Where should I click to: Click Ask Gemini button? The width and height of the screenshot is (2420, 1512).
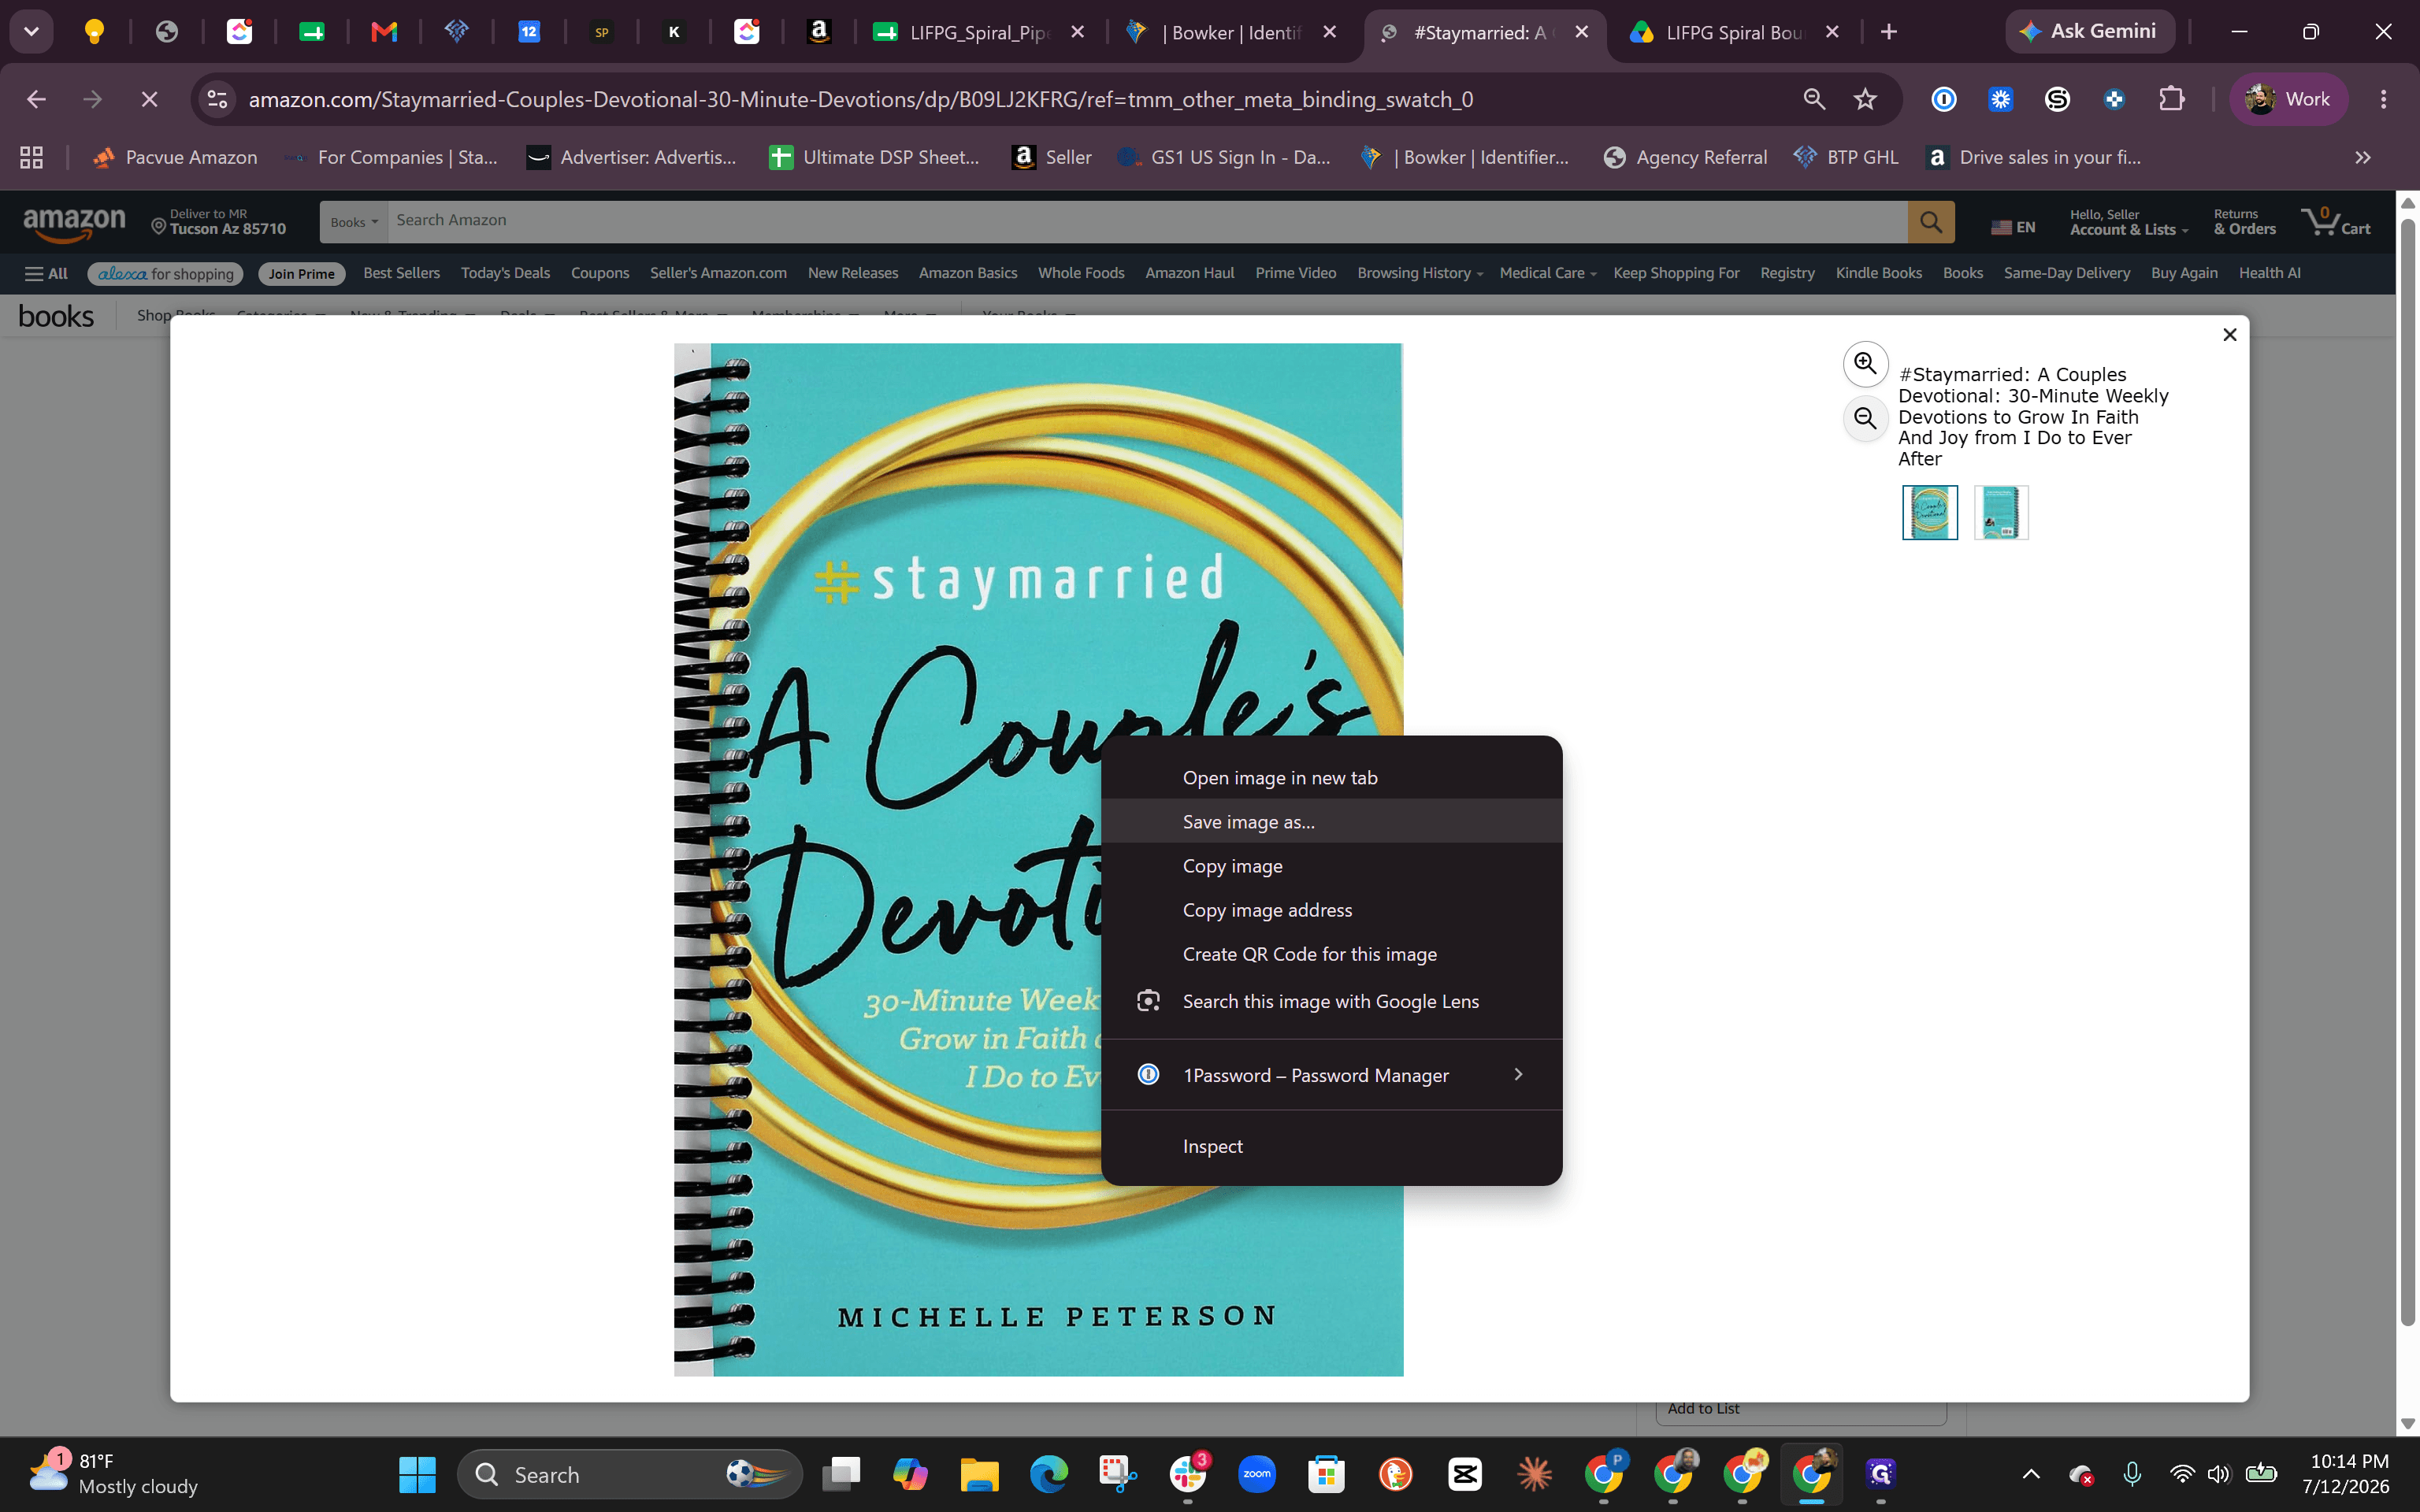(x=2089, y=31)
